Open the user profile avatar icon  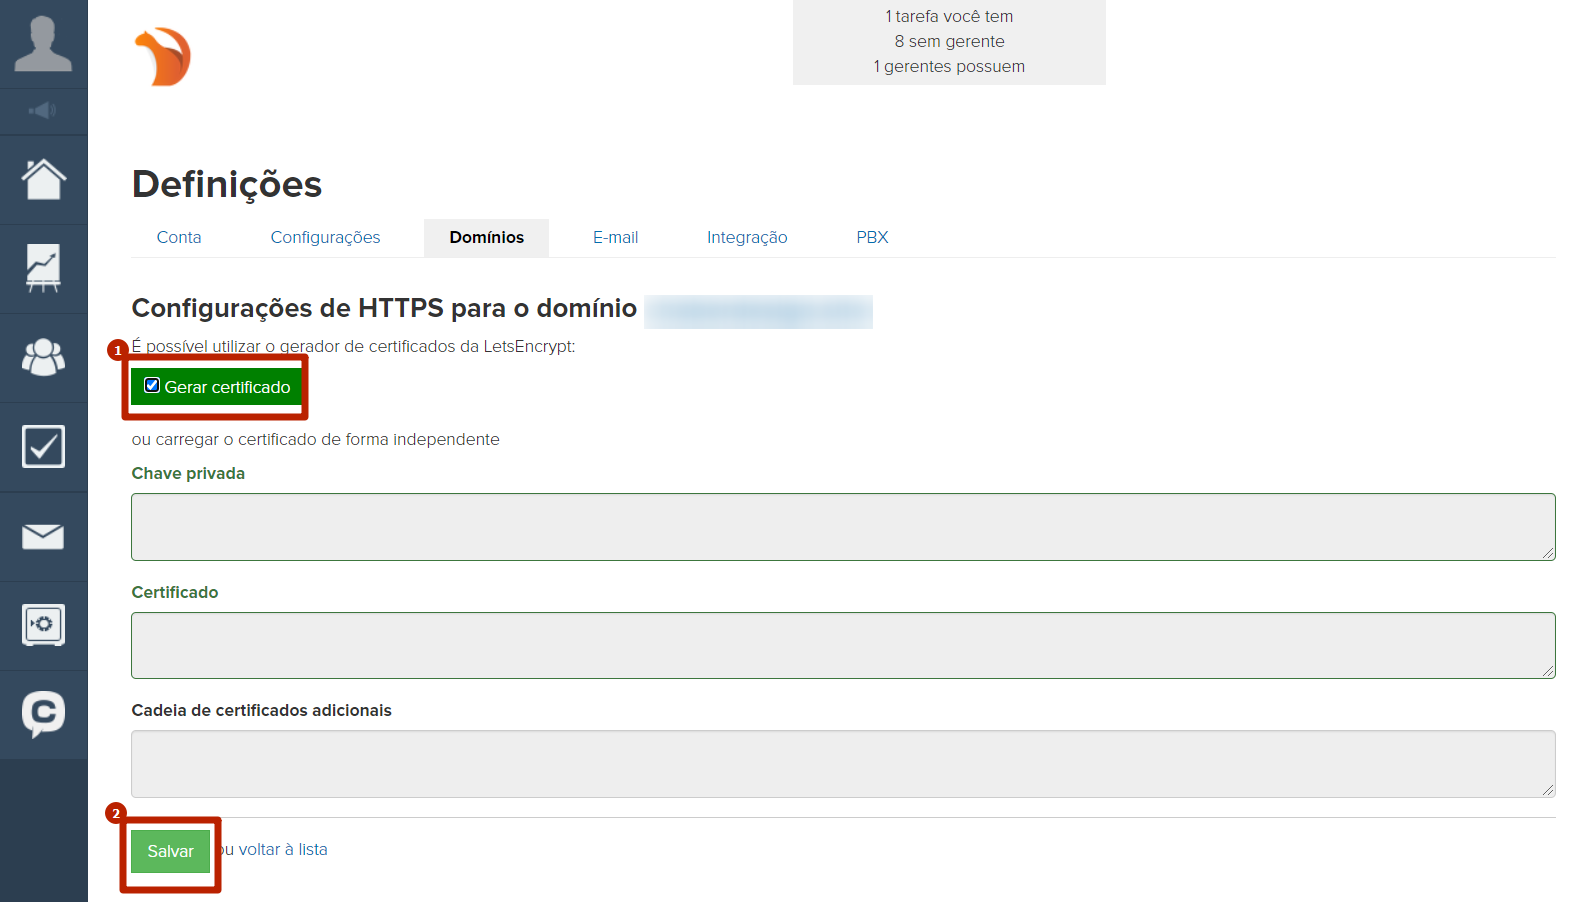(x=43, y=44)
